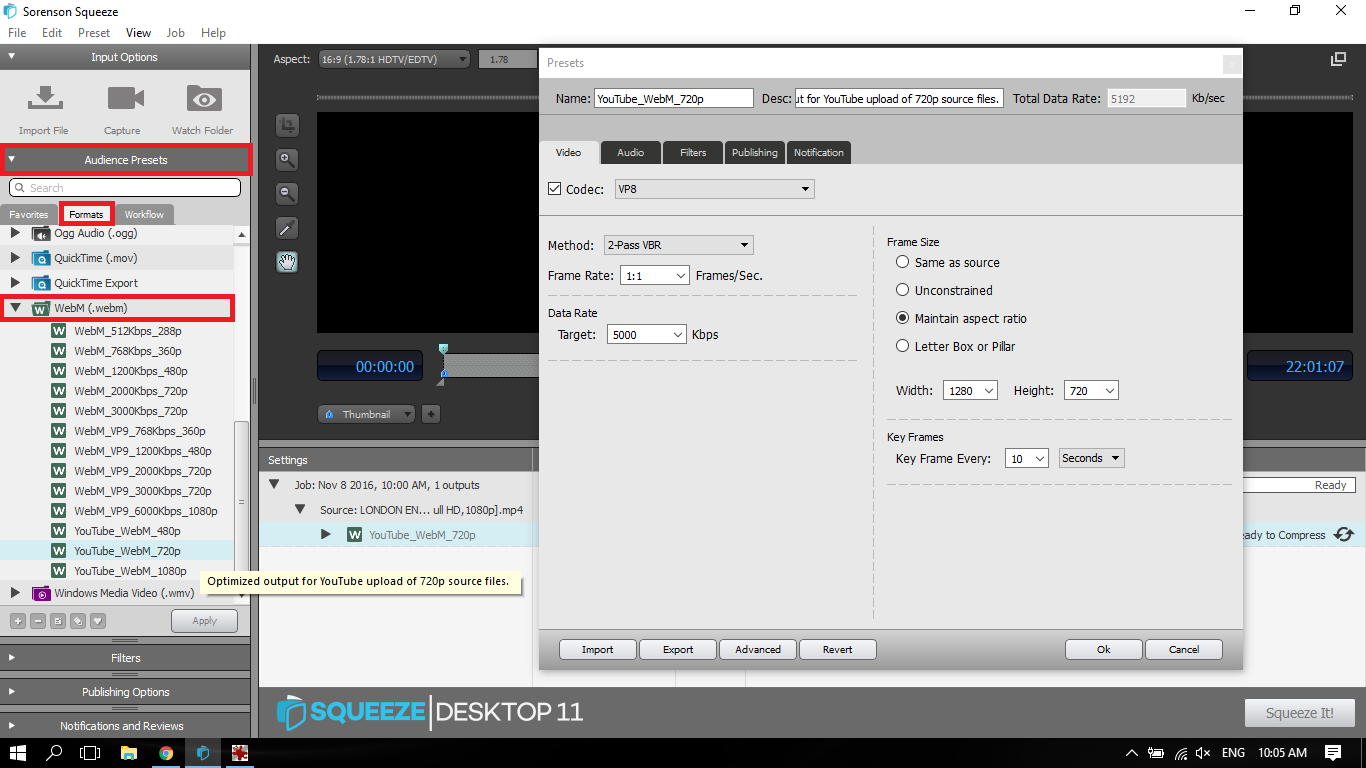Click the Export button
Viewport: 1366px width, 768px height.
pyautogui.click(x=678, y=649)
